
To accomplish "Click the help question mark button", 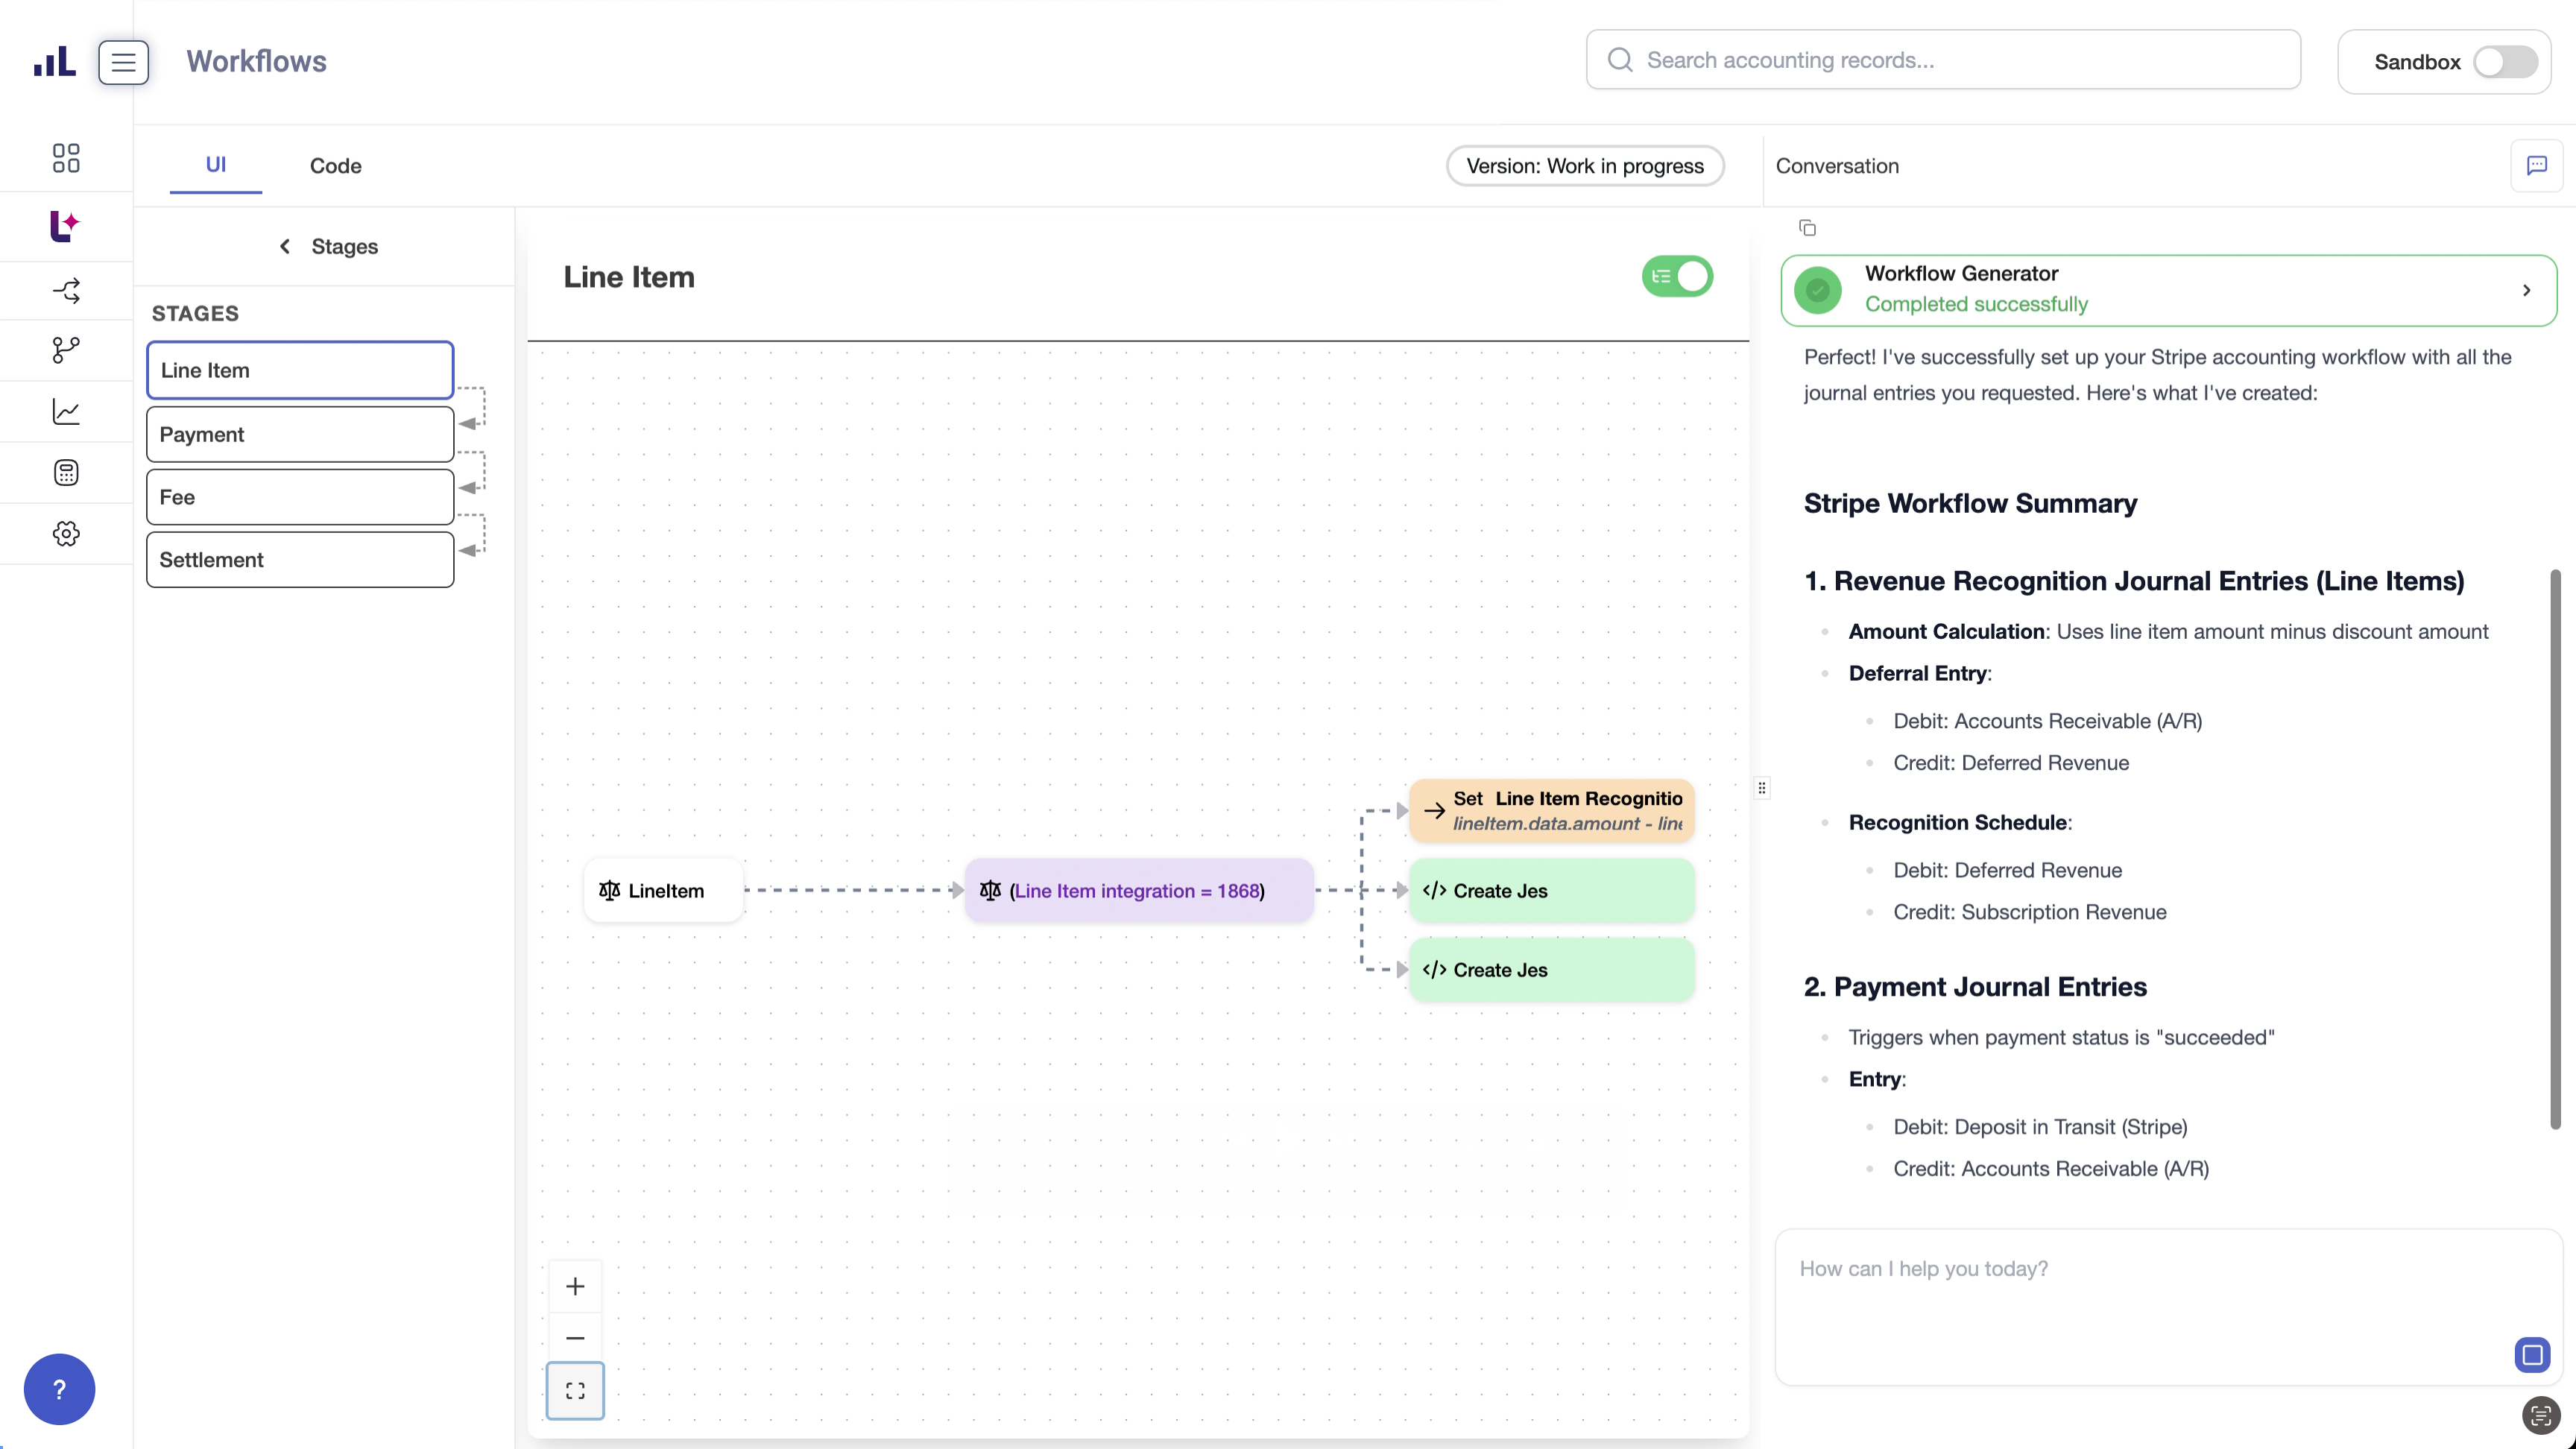I will tap(59, 1389).
